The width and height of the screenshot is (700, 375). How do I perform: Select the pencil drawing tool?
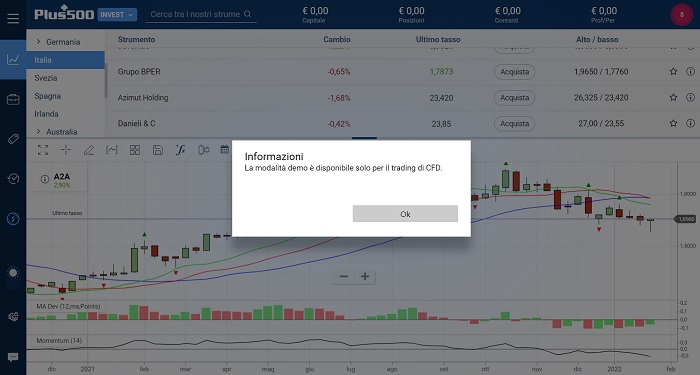click(89, 150)
